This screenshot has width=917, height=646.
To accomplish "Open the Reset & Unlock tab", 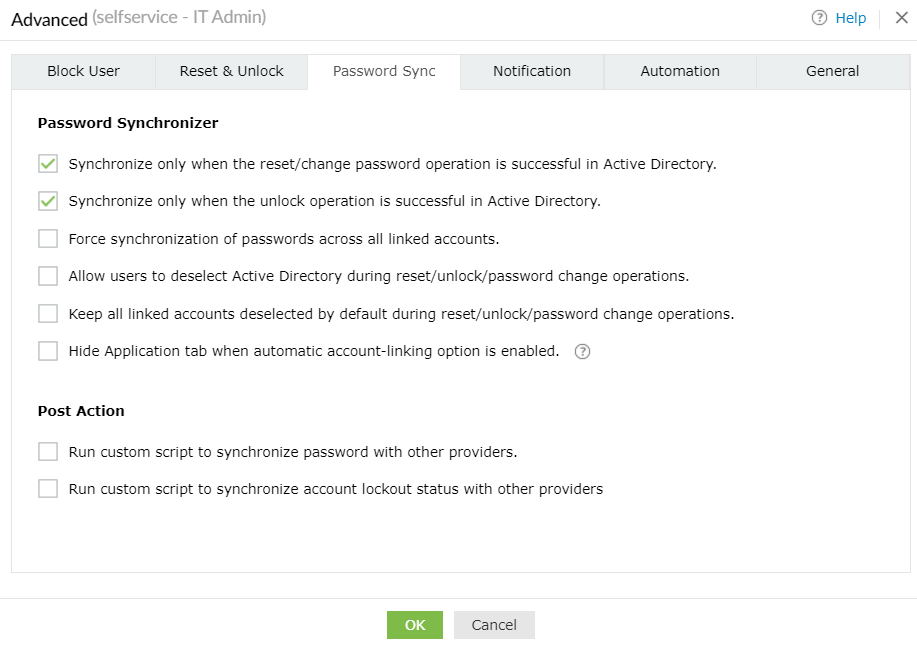I will [231, 71].
